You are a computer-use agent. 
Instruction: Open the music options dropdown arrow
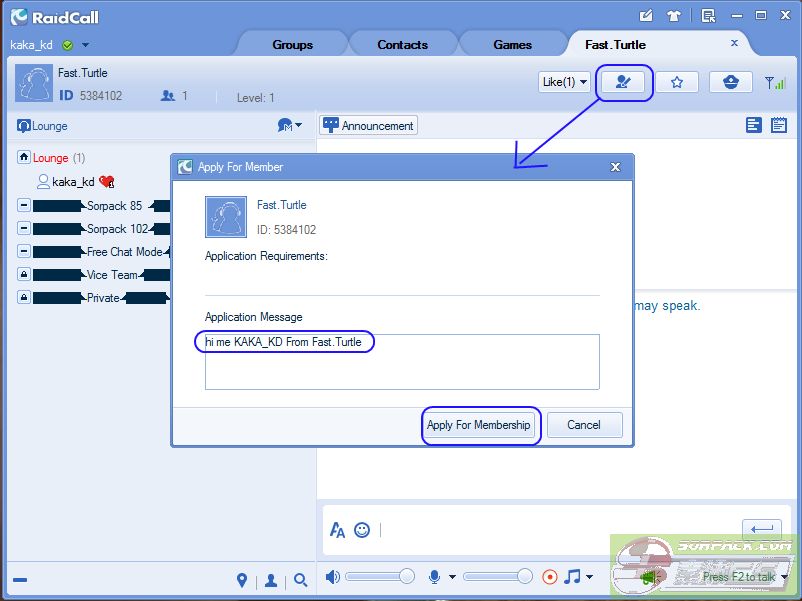[589, 577]
